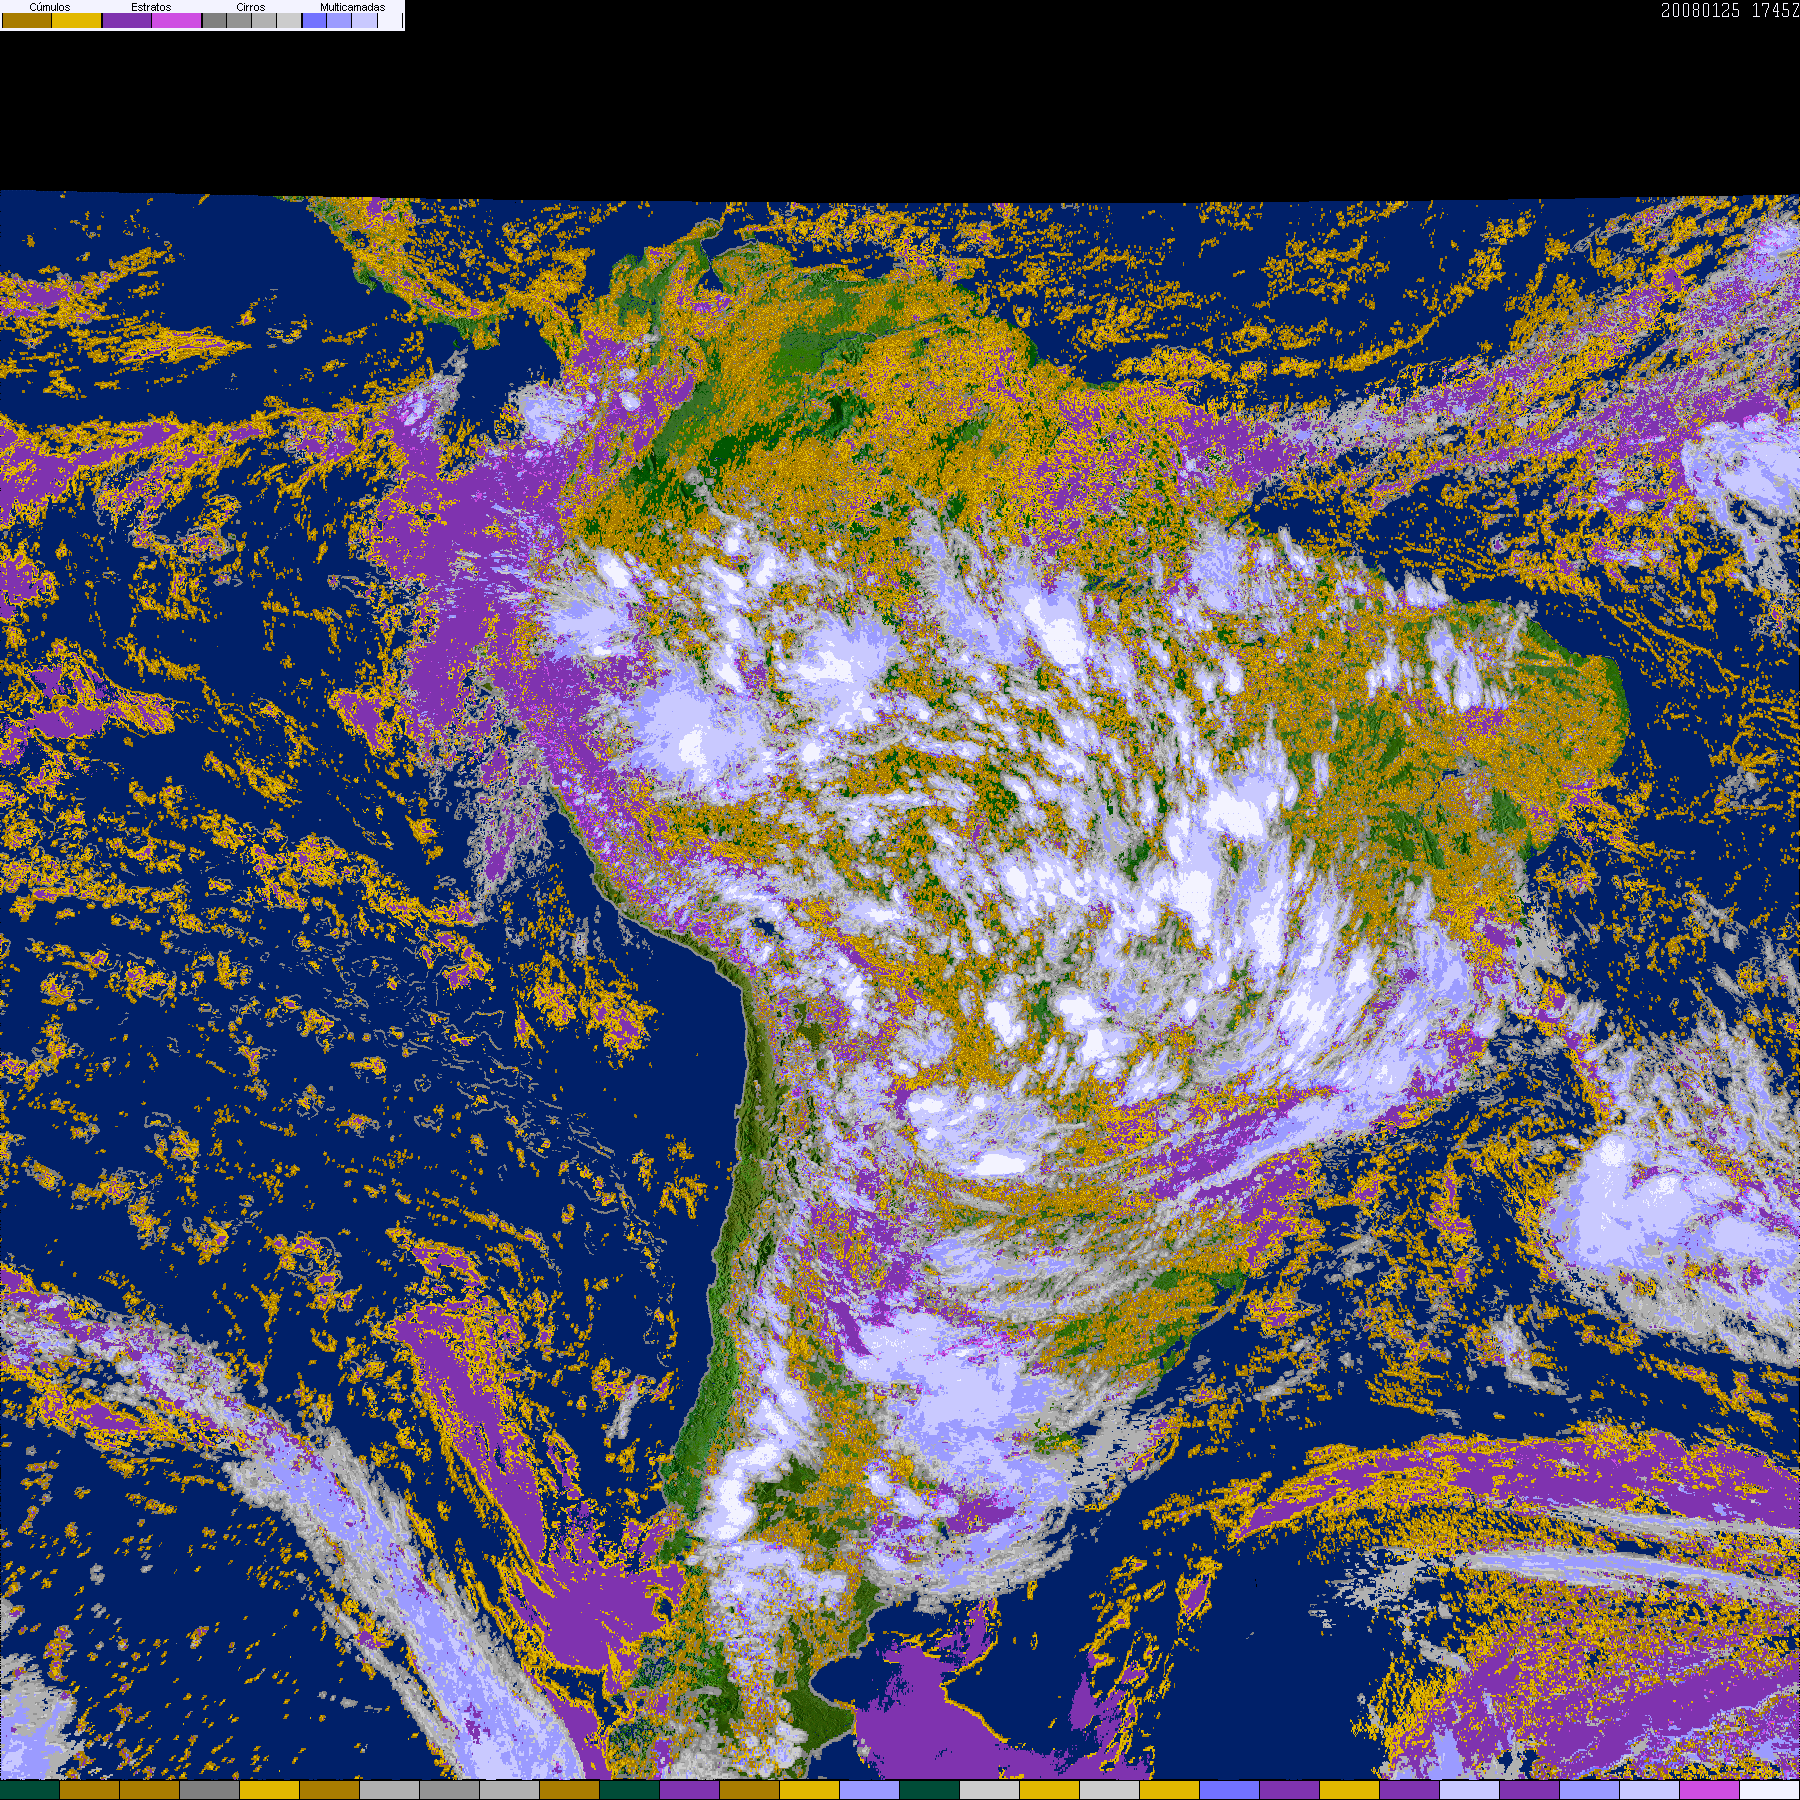Pick the dark purple Estratos swatch
This screenshot has height=1800, width=1800.
[127, 21]
